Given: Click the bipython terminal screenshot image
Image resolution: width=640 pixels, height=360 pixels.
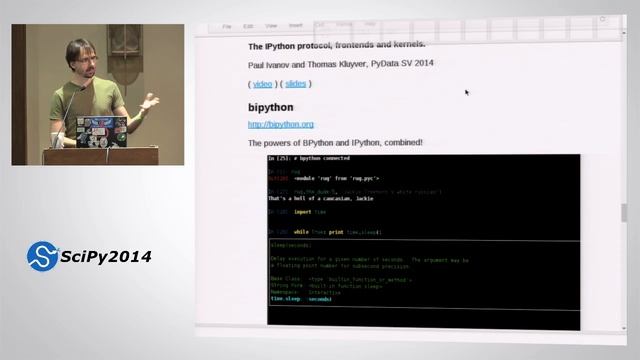Looking at the screenshot, I should coord(424,242).
